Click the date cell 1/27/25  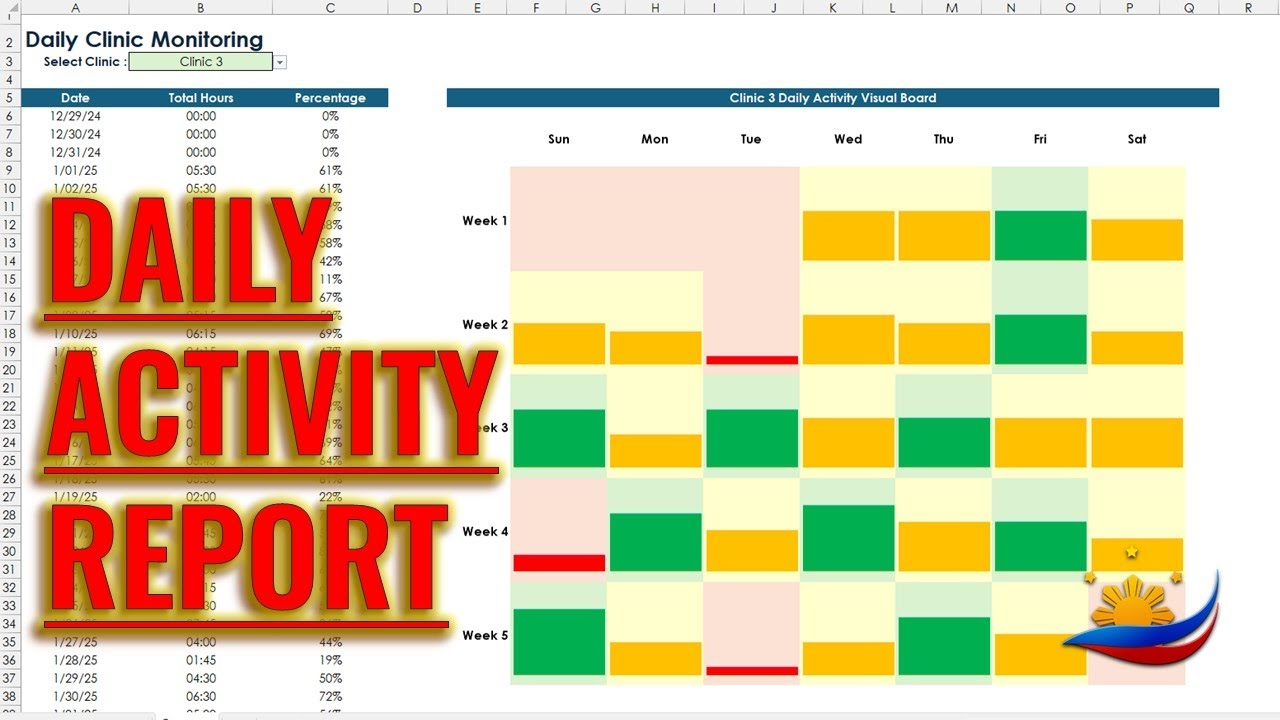click(75, 642)
